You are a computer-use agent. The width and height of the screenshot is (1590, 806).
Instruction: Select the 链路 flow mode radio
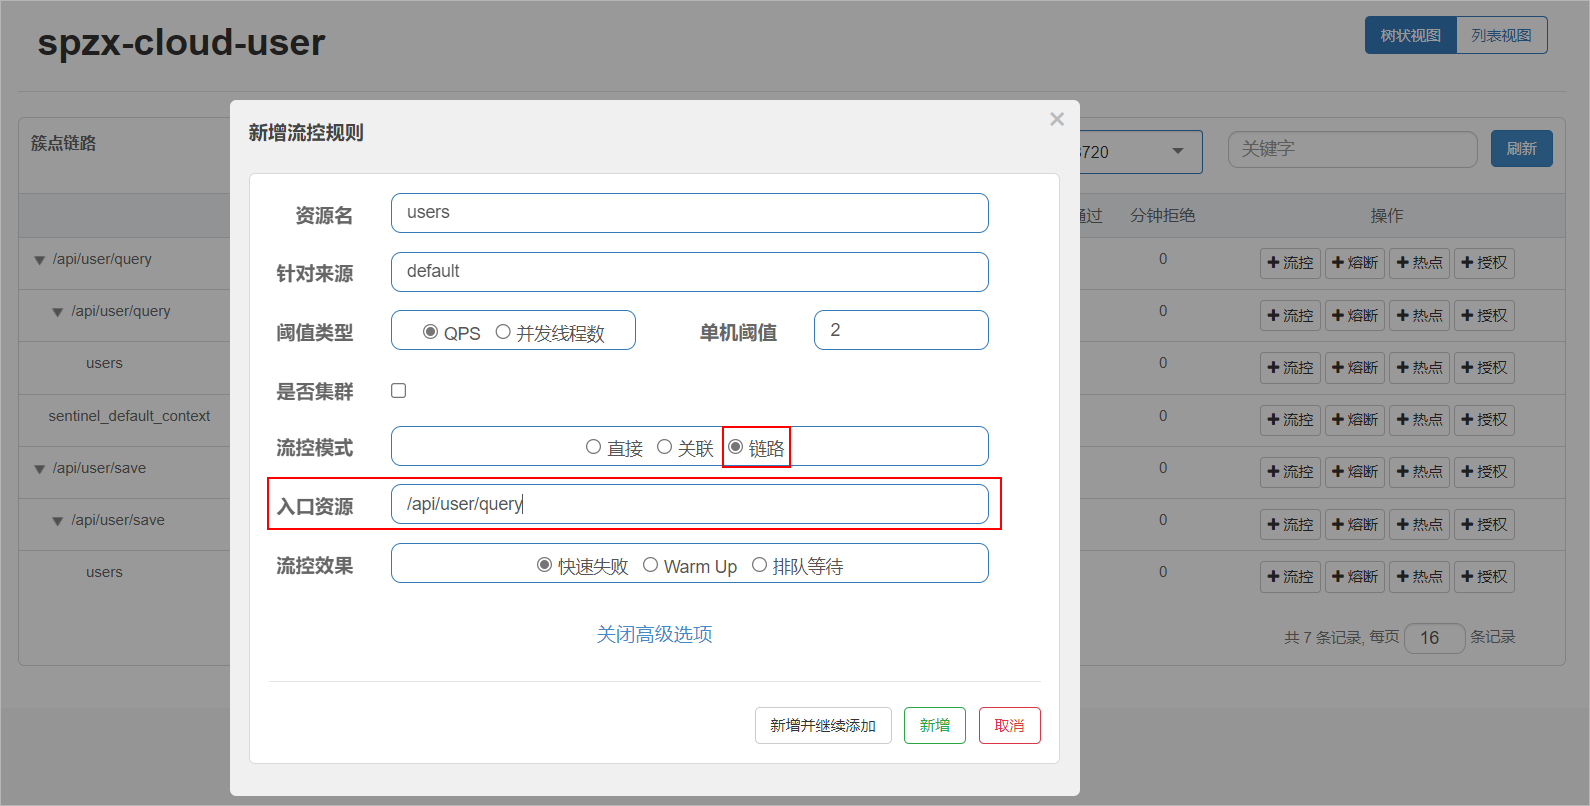coord(736,447)
